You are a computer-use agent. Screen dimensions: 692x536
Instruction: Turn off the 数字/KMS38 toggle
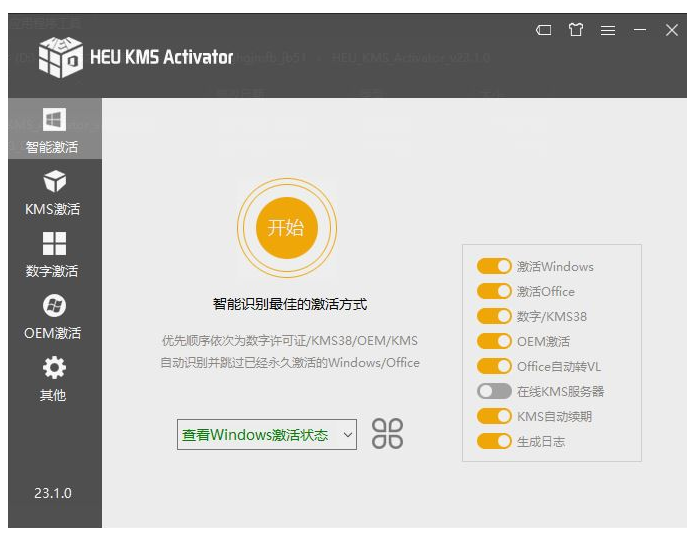tap(494, 317)
